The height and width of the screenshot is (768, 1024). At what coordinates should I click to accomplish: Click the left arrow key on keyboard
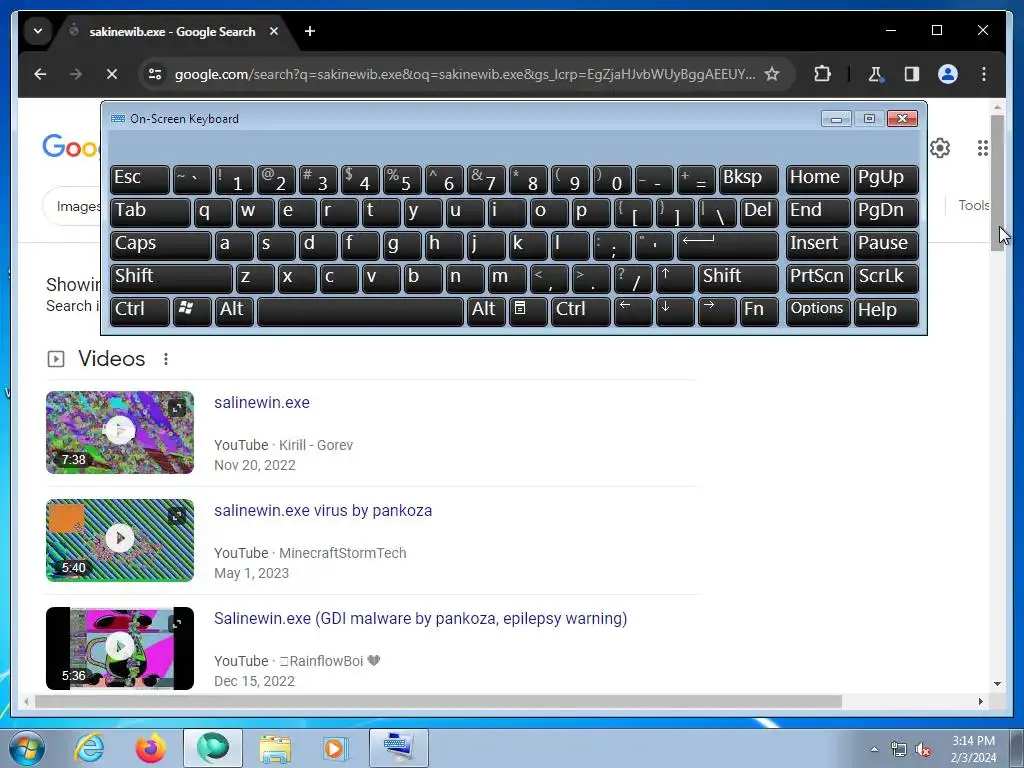click(633, 311)
